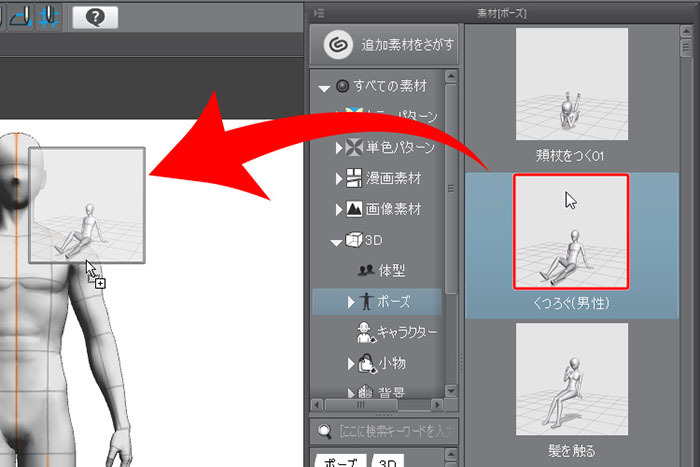The height and width of the screenshot is (467, 700).
Task: Select the 単色パターン icon
Action: pyautogui.click(x=354, y=147)
